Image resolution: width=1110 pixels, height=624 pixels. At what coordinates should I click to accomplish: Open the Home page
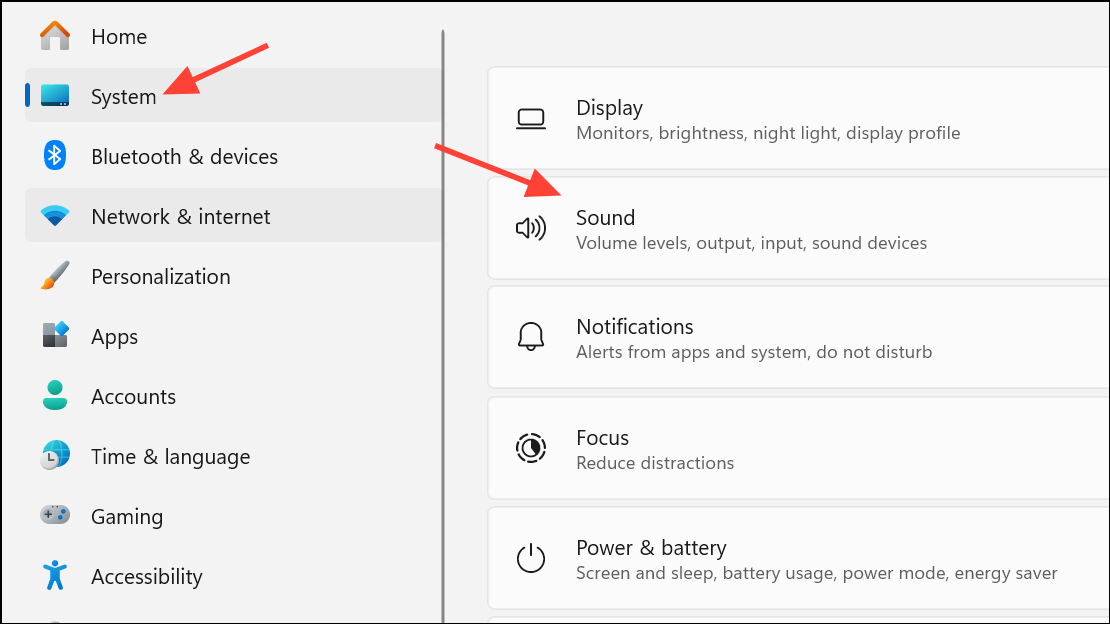(x=233, y=36)
